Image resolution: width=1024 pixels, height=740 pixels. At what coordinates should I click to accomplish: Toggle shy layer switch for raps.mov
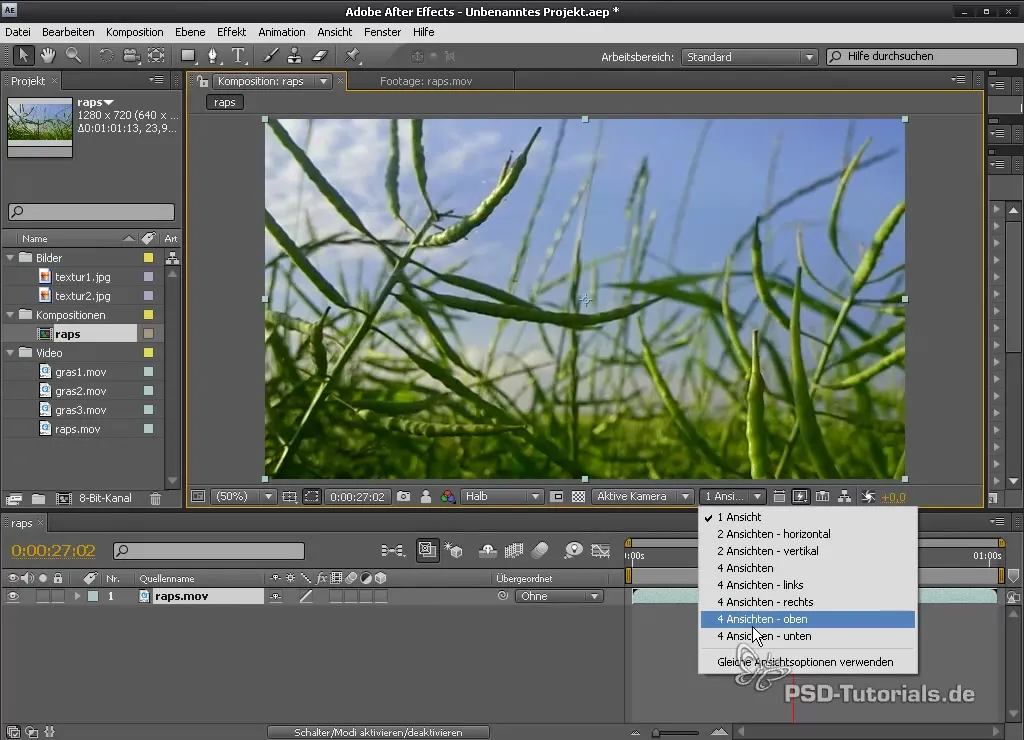(x=276, y=596)
